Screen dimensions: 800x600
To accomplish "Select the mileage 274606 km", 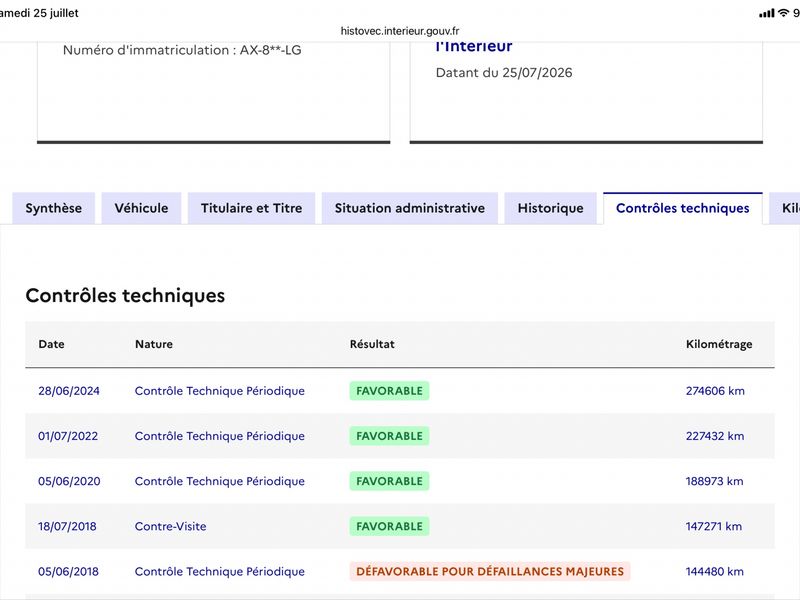I will [715, 391].
